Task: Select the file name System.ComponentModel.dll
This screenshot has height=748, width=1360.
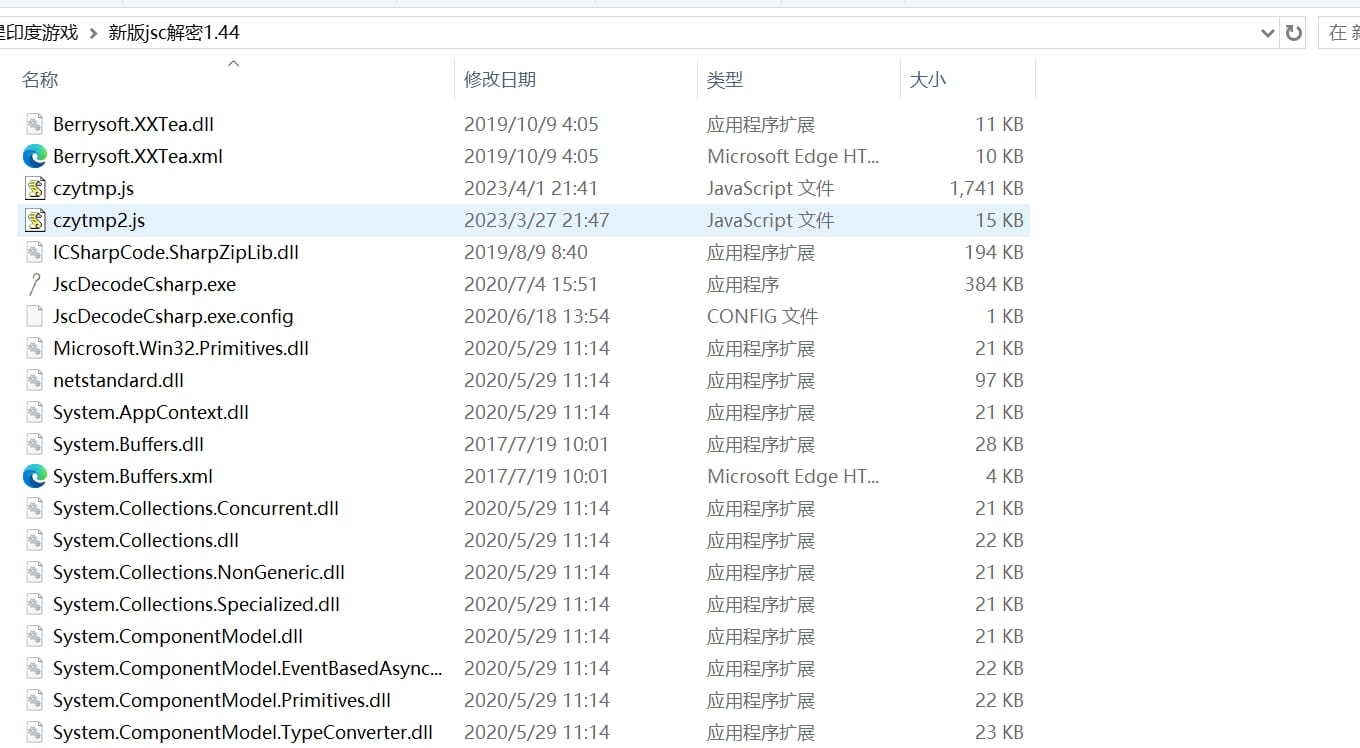Action: pos(178,636)
